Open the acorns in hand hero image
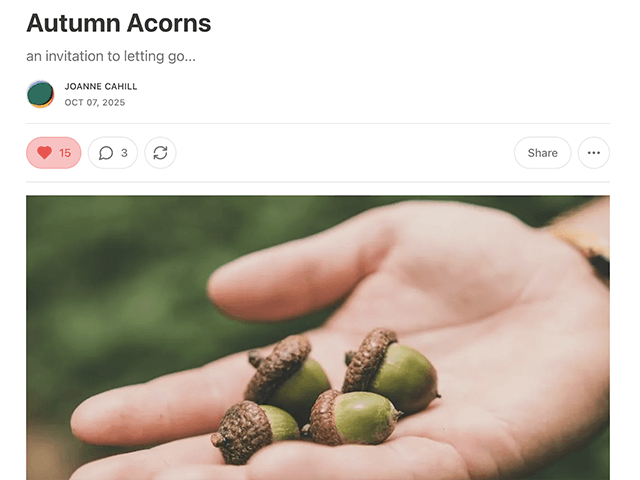This screenshot has height=480, width=640. pos(318,338)
